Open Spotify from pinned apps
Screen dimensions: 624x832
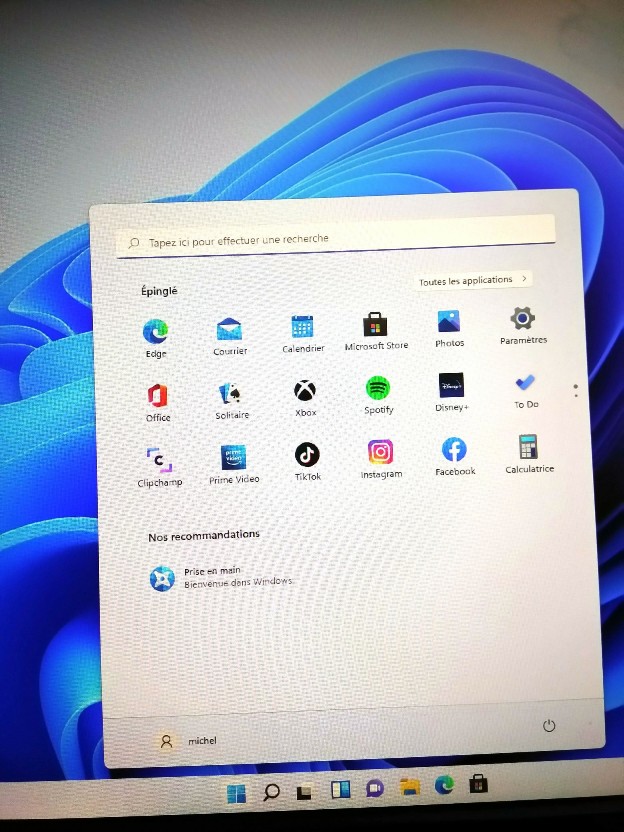click(x=378, y=395)
